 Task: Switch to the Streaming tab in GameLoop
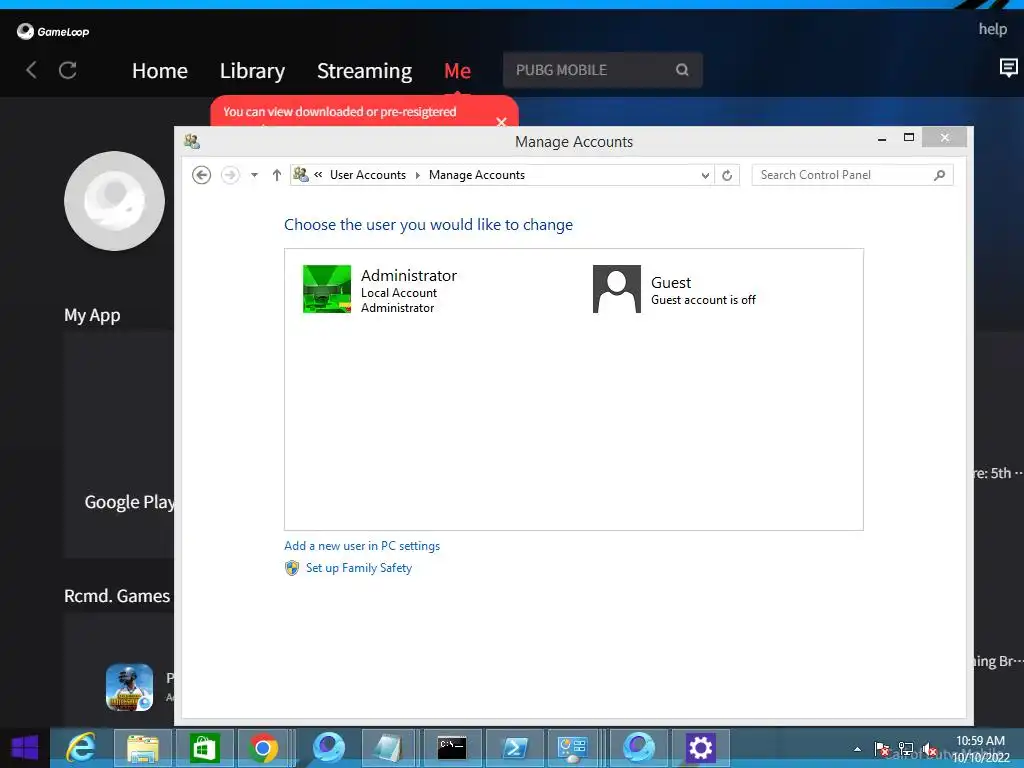tap(364, 71)
